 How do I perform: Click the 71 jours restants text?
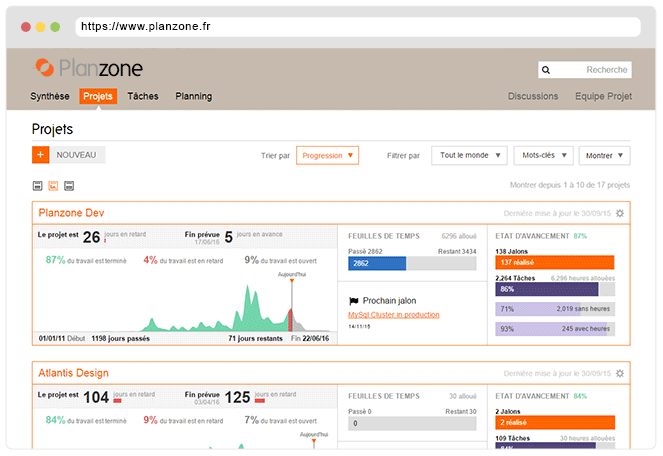point(255,338)
